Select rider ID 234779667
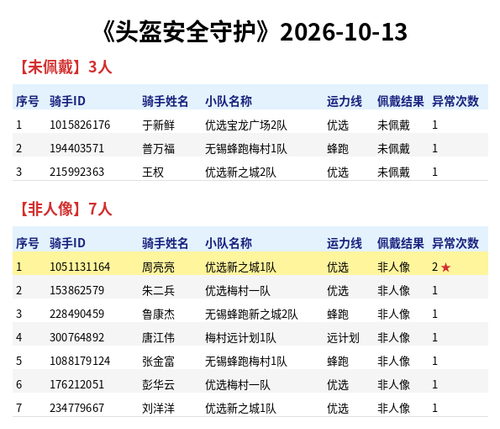500x429 pixels. point(77,408)
